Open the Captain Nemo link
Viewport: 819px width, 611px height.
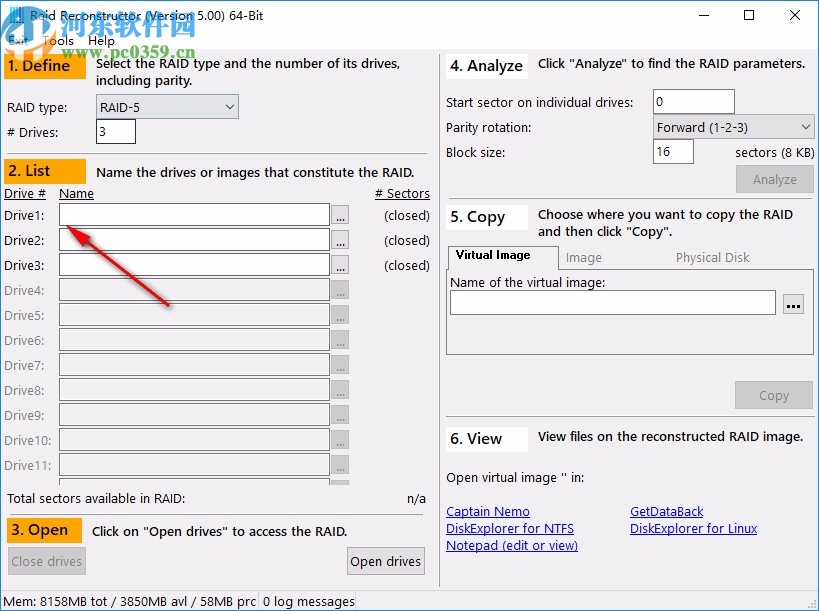pos(488,512)
